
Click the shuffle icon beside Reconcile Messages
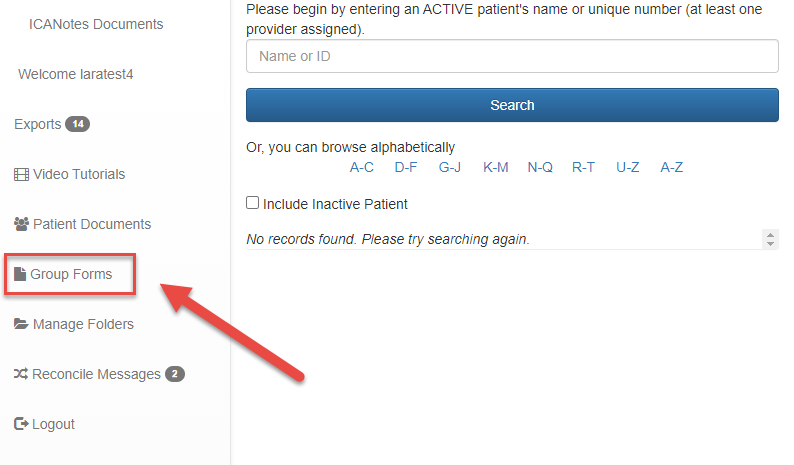click(x=21, y=374)
